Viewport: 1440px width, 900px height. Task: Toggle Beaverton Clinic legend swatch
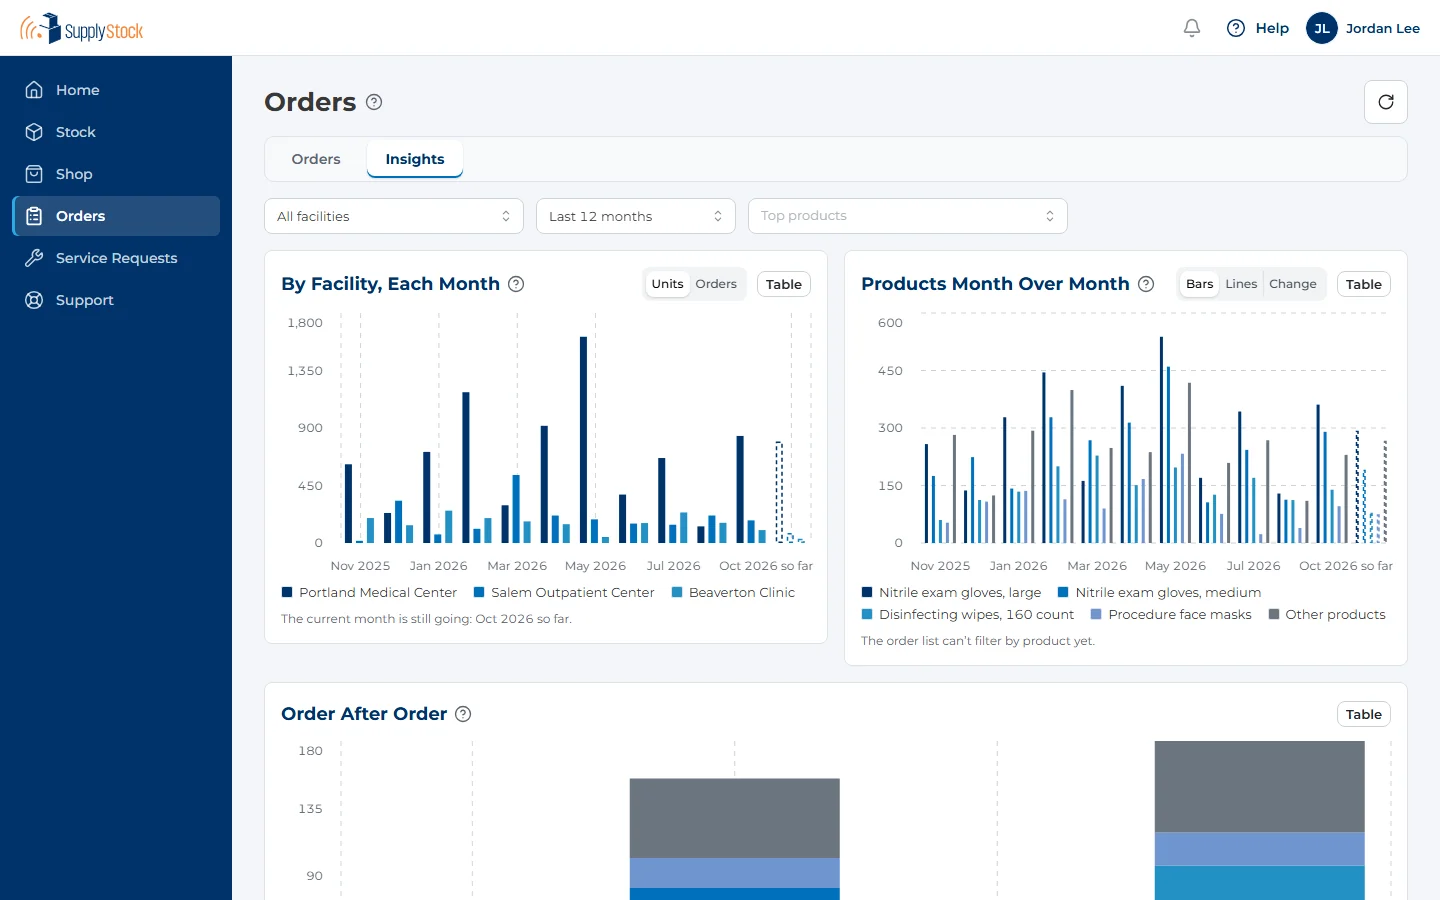click(x=677, y=592)
